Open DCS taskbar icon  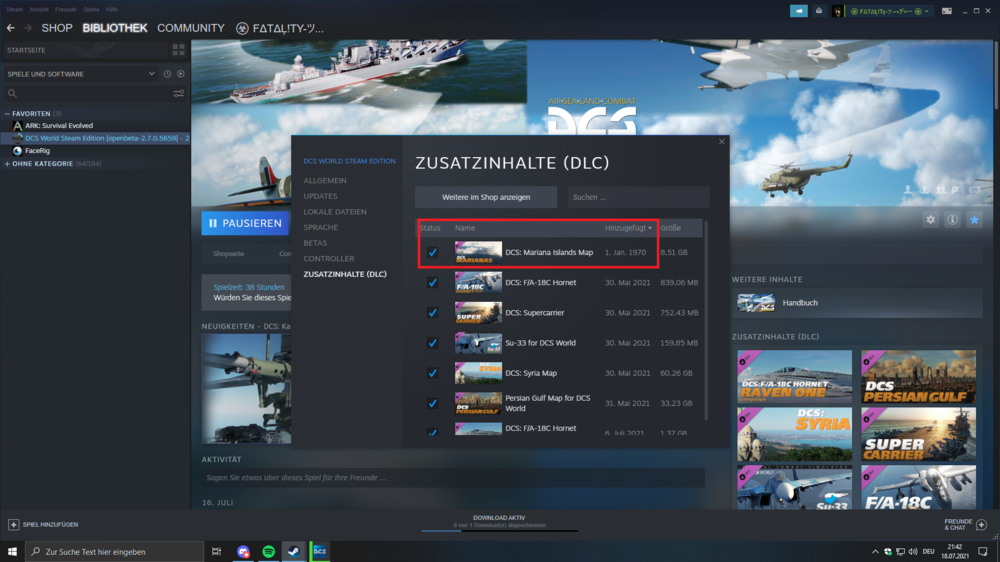point(320,551)
